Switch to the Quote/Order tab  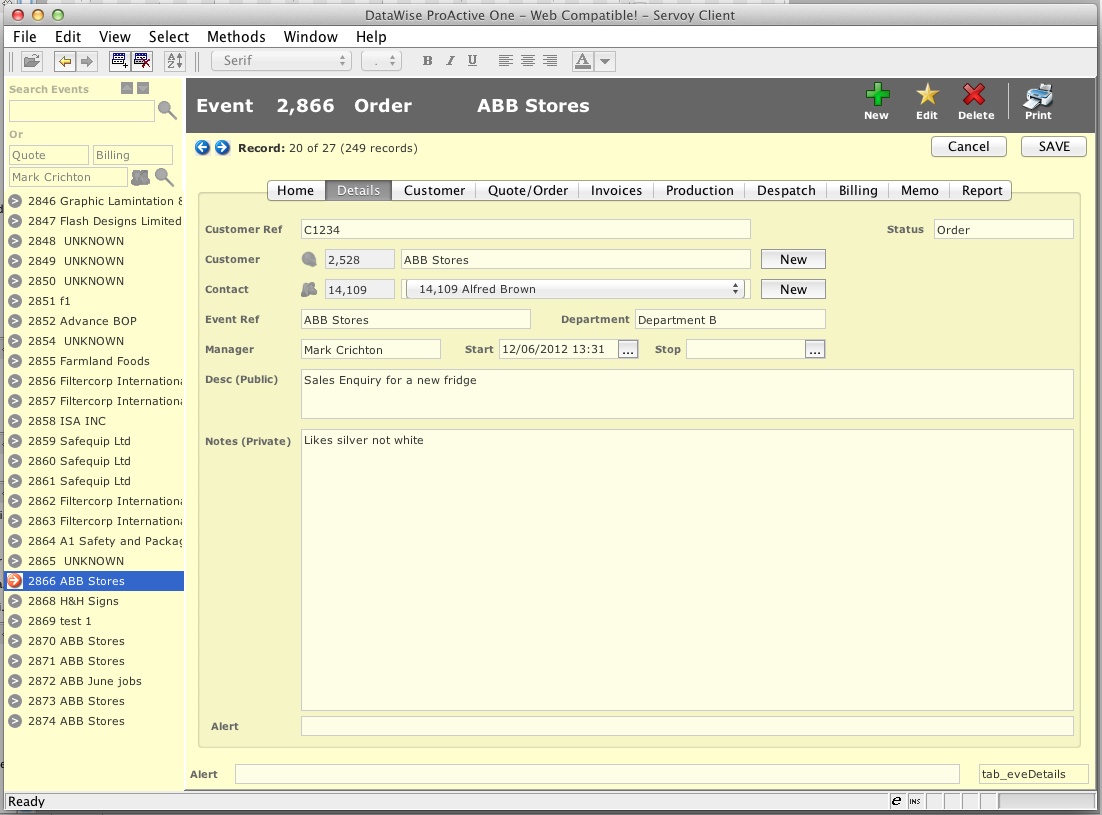click(528, 190)
